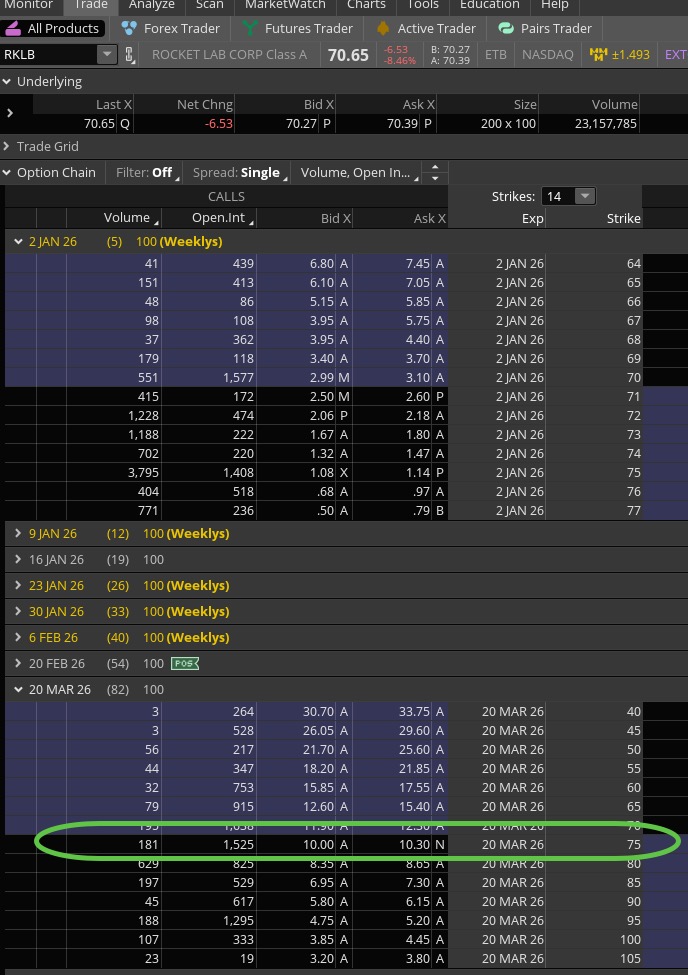
Task: Open Futures Trader via its icon
Action: (249, 29)
